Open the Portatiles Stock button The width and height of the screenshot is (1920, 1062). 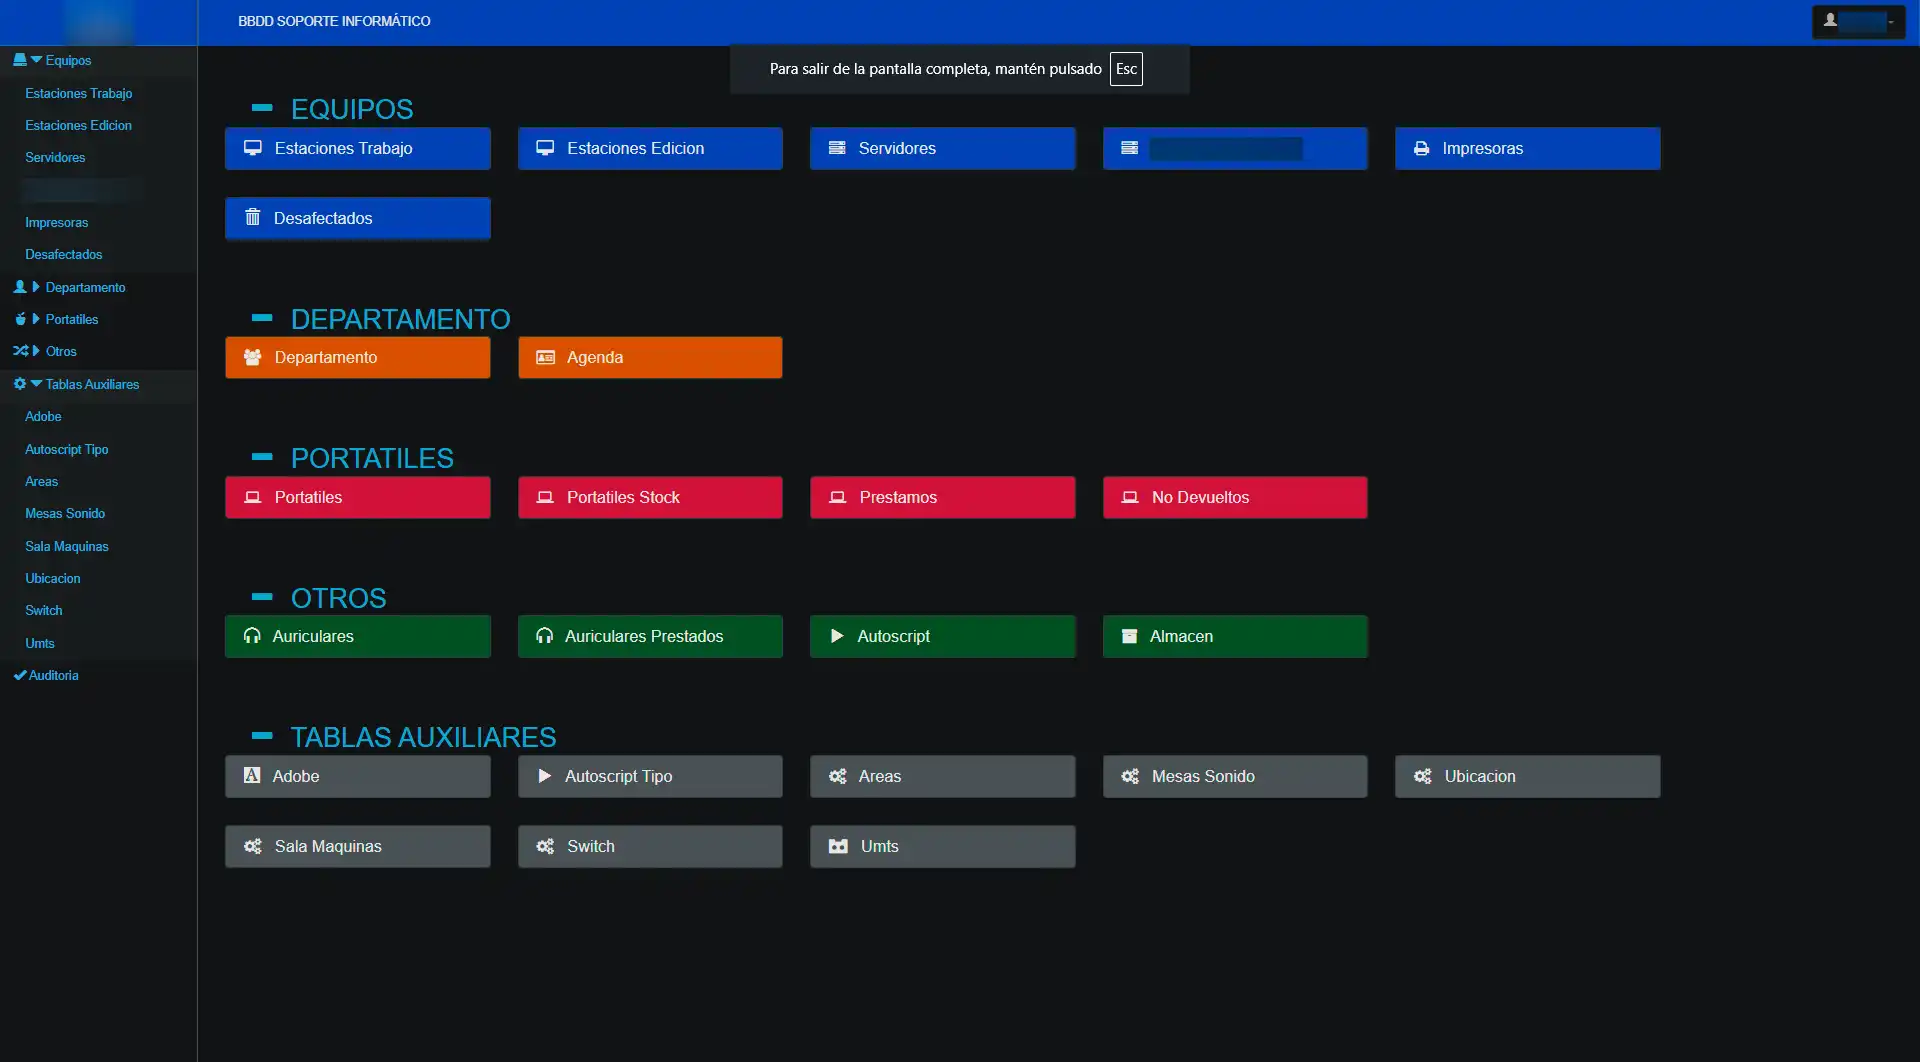[650, 497]
